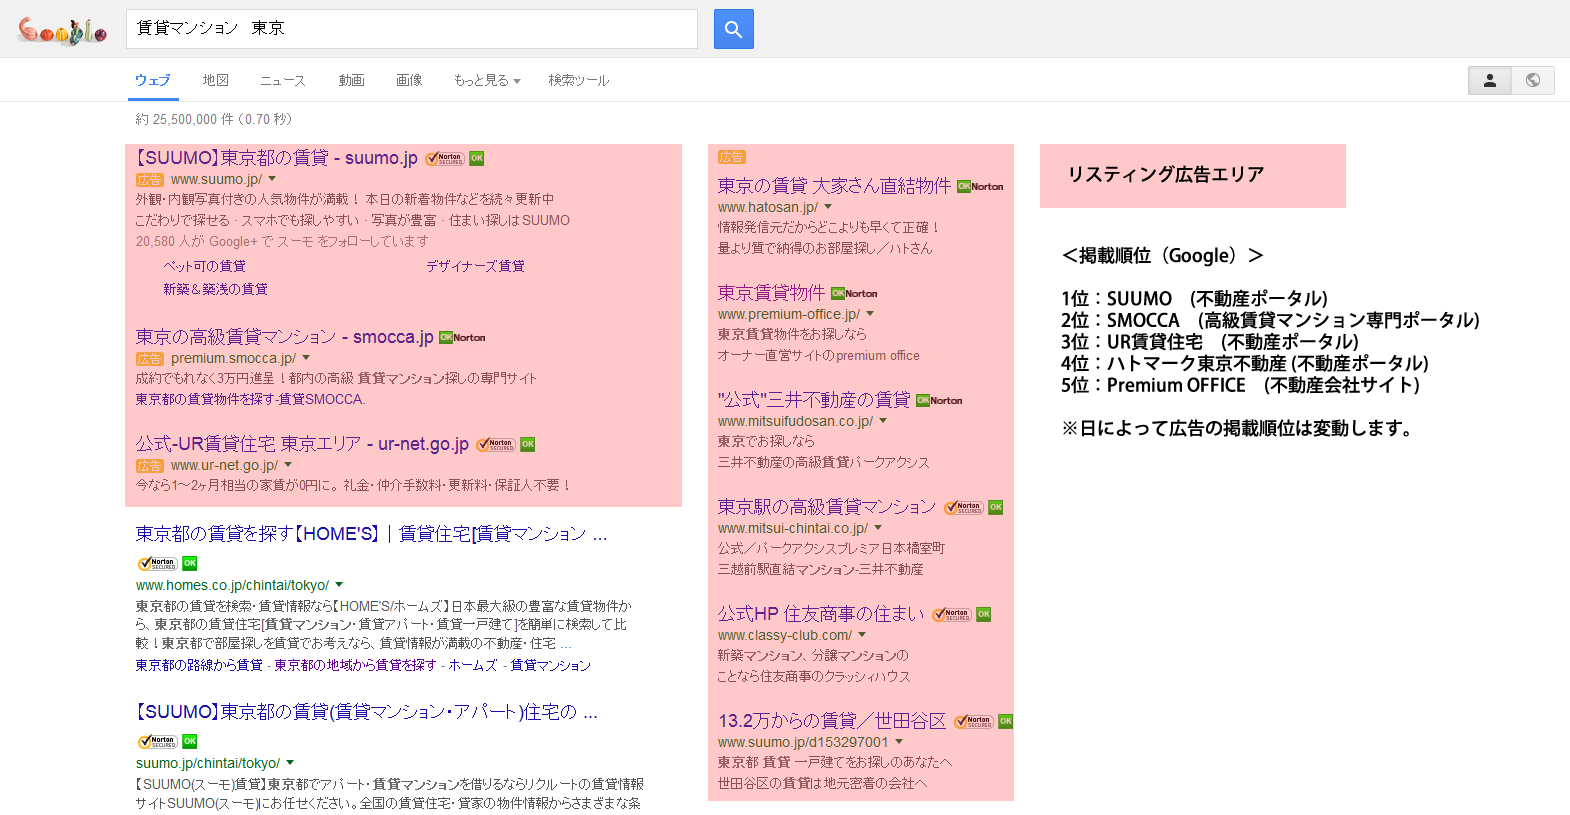Click green OK badge under organic SUUMO result
Viewport: 1570px width, 815px height.
pyautogui.click(x=190, y=741)
